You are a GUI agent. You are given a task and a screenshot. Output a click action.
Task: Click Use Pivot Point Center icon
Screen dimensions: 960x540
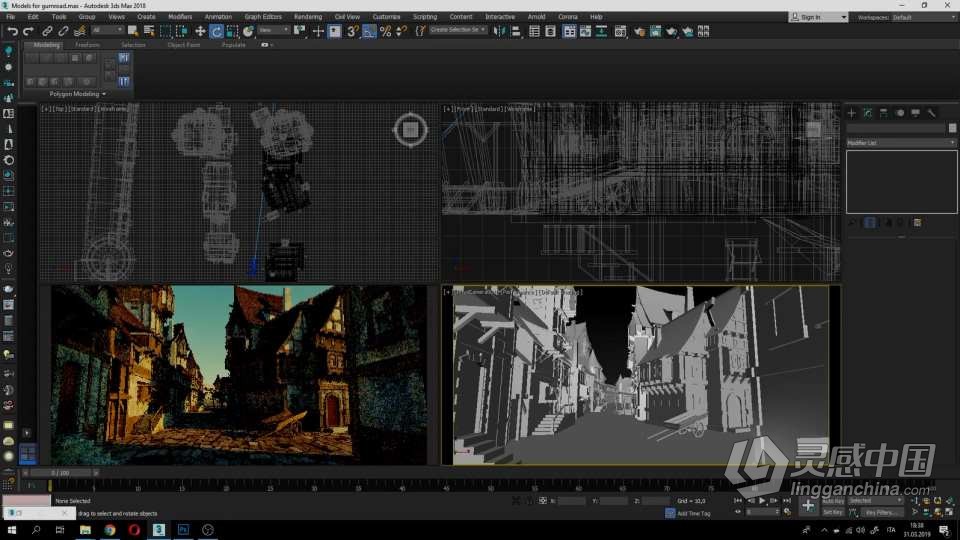pos(299,31)
